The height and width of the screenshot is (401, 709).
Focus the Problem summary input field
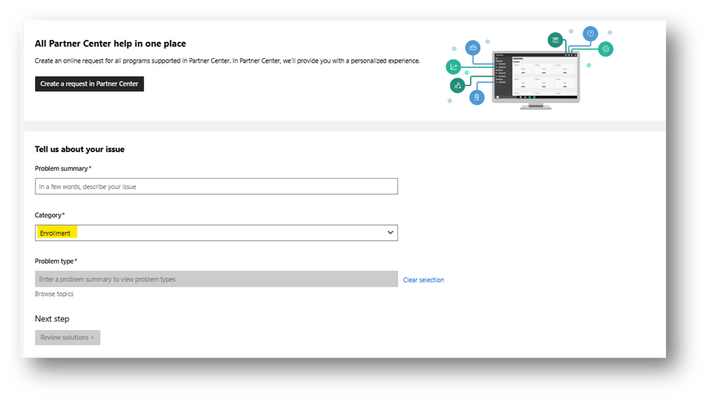(x=216, y=186)
